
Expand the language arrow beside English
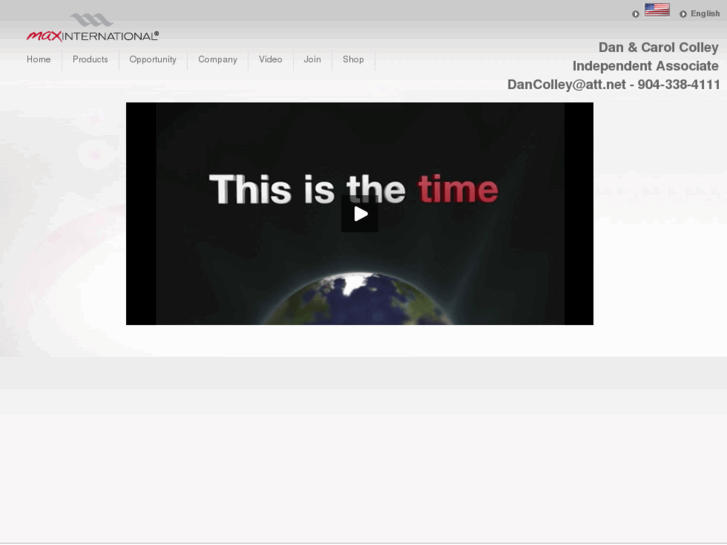pos(683,14)
